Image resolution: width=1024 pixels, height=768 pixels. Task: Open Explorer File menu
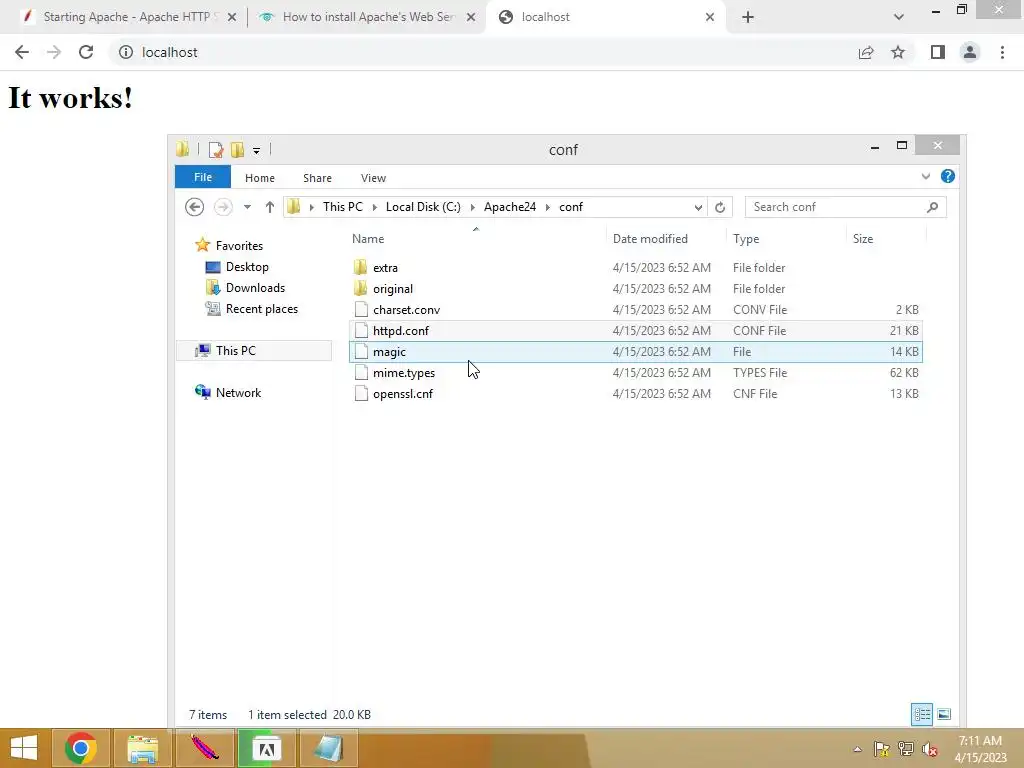point(202,177)
